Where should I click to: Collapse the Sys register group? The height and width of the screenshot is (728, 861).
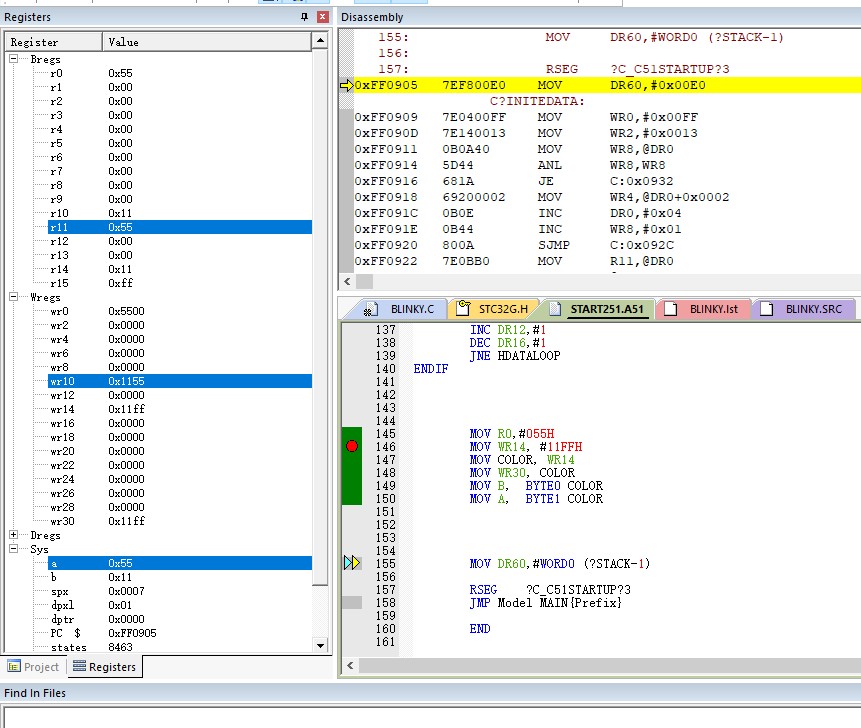pos(13,549)
